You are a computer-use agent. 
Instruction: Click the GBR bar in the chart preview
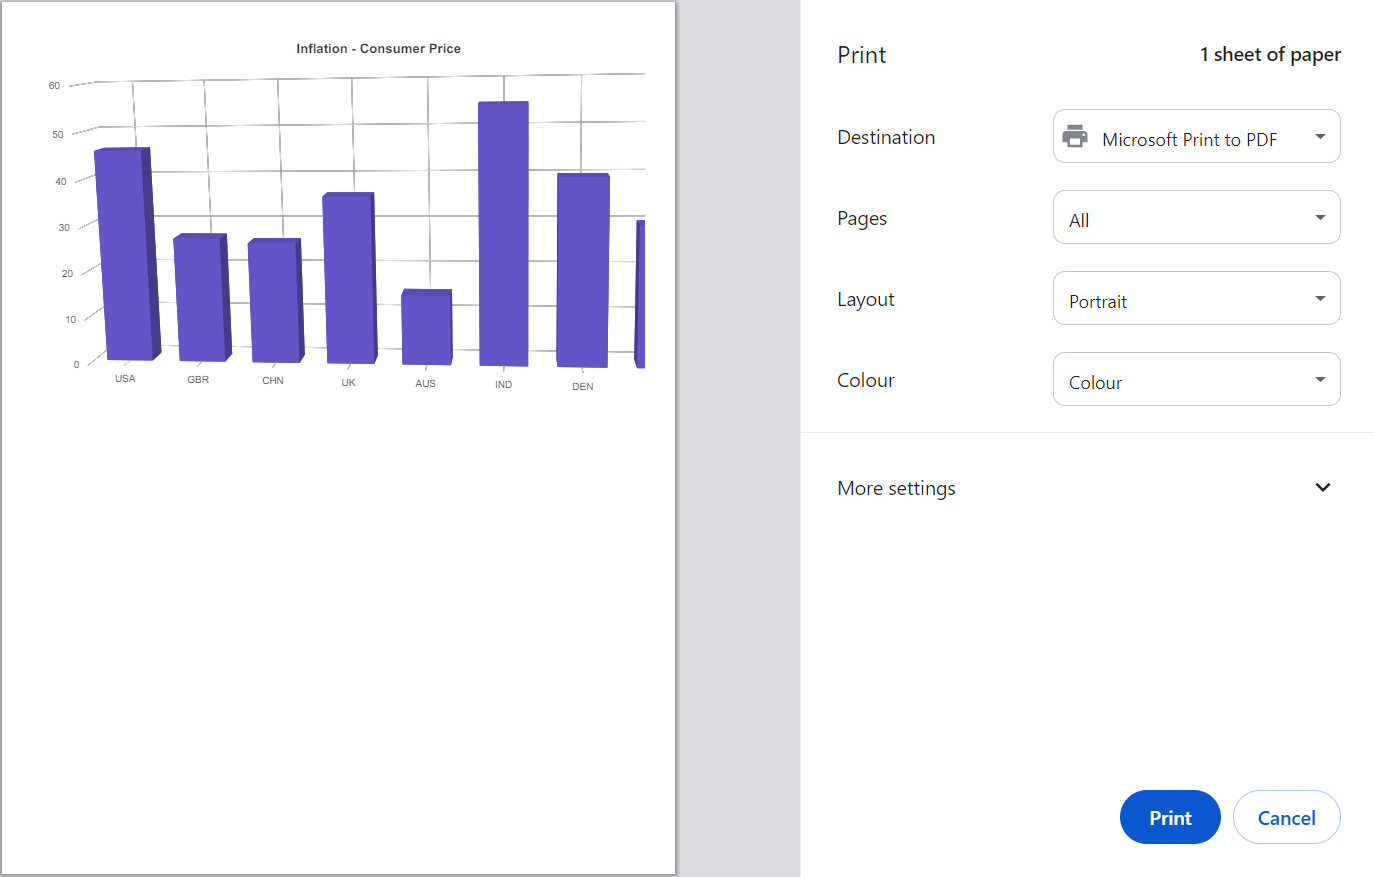(x=202, y=297)
